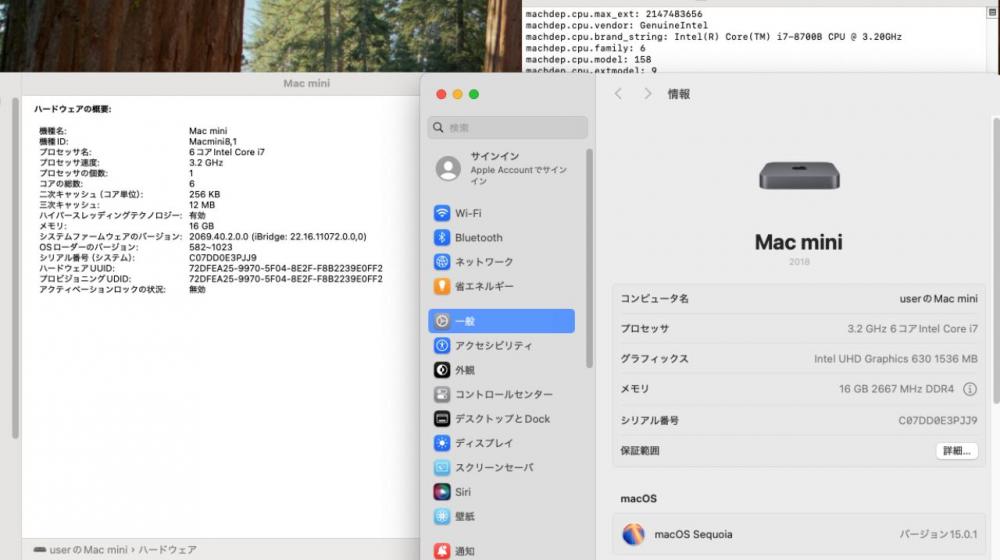Click the デスクトップとDock icon
The width and height of the screenshot is (1000, 560).
pyautogui.click(x=442, y=418)
